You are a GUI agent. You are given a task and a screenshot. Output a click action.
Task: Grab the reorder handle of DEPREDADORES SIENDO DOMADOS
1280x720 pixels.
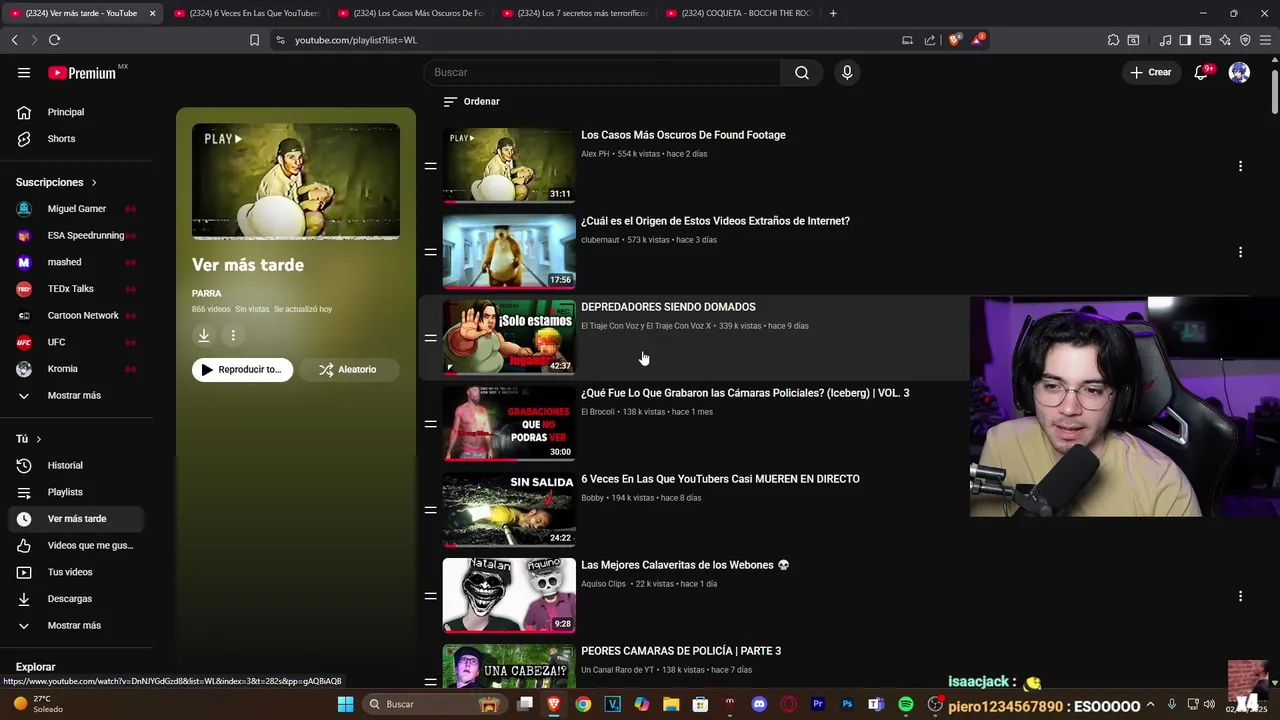click(430, 338)
